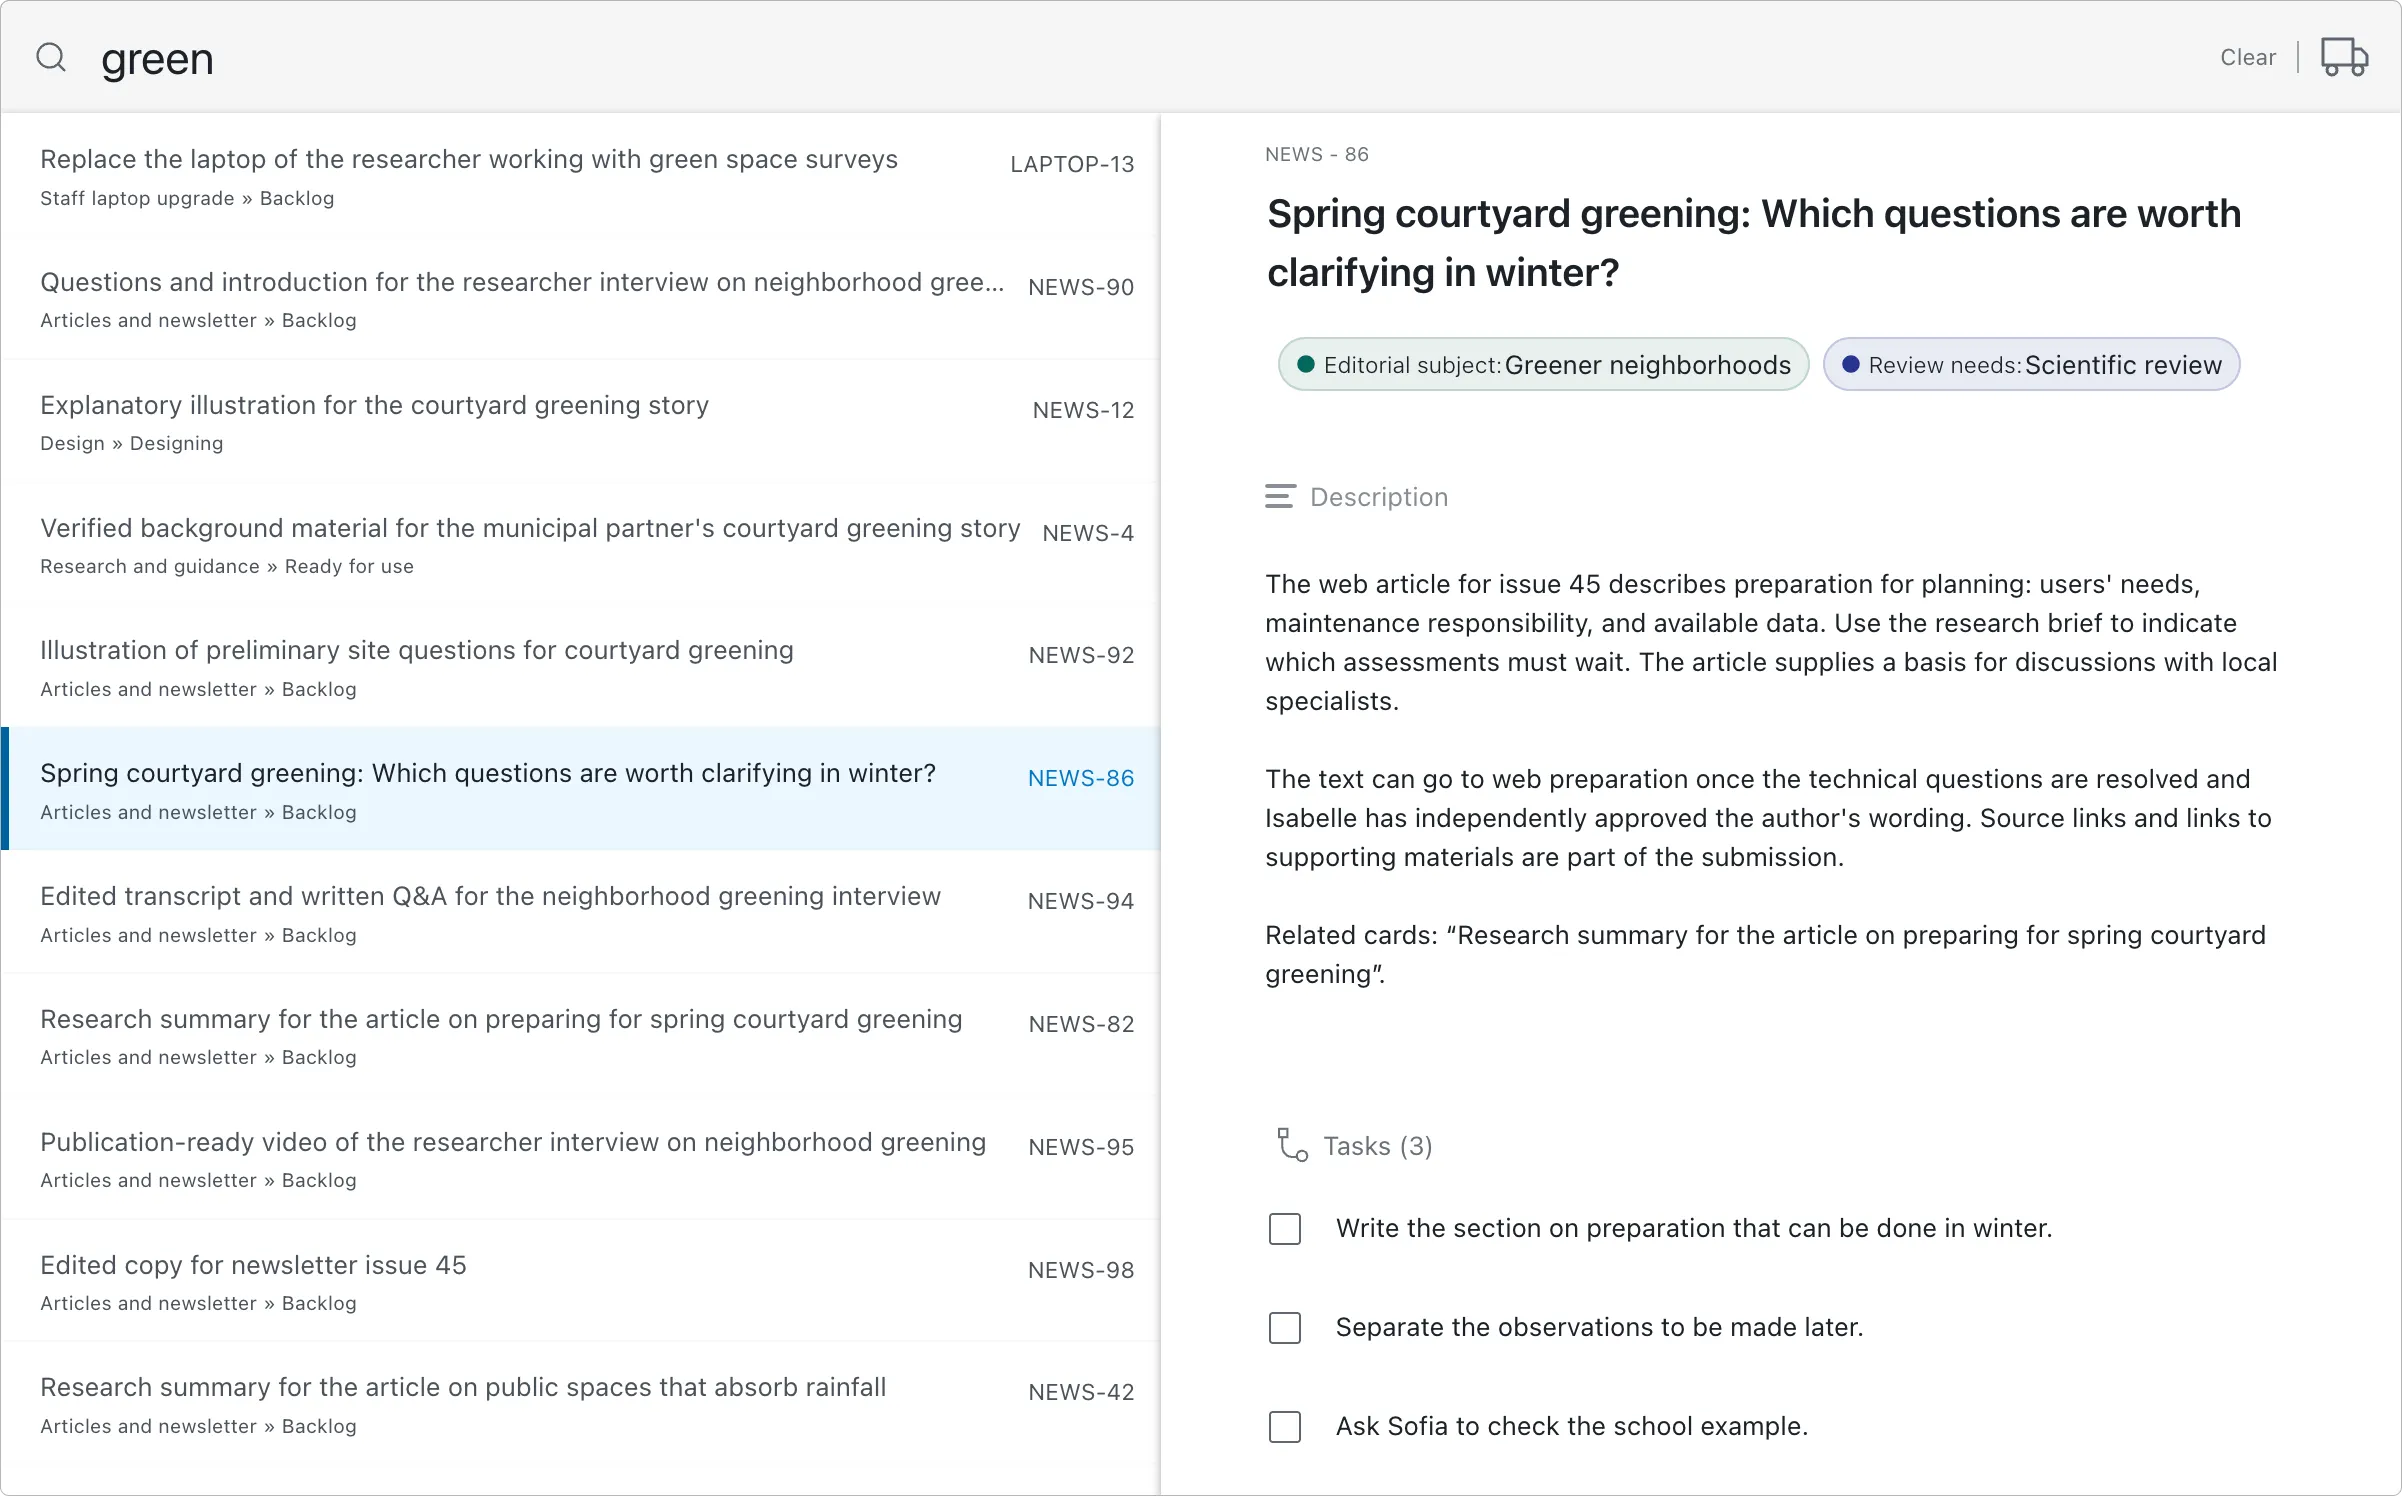This screenshot has width=2402, height=1496.
Task: Select the NEWS-90 researcher interview result
Action: pos(581,299)
